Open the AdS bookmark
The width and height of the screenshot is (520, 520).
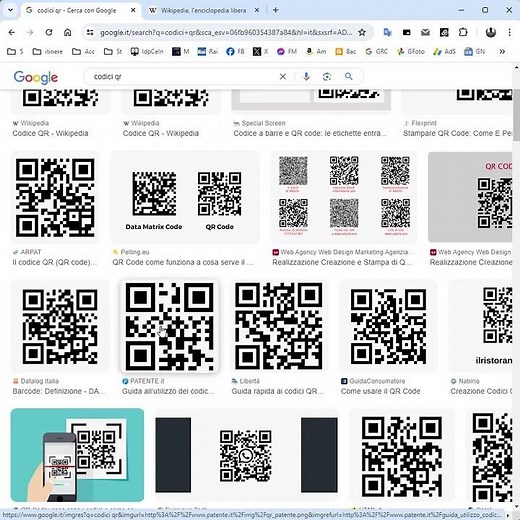(444, 52)
